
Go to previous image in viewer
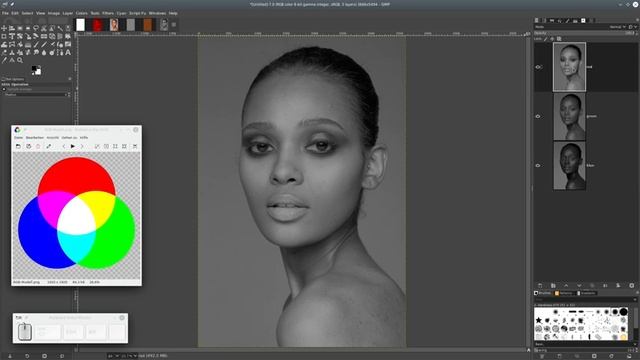(64, 146)
